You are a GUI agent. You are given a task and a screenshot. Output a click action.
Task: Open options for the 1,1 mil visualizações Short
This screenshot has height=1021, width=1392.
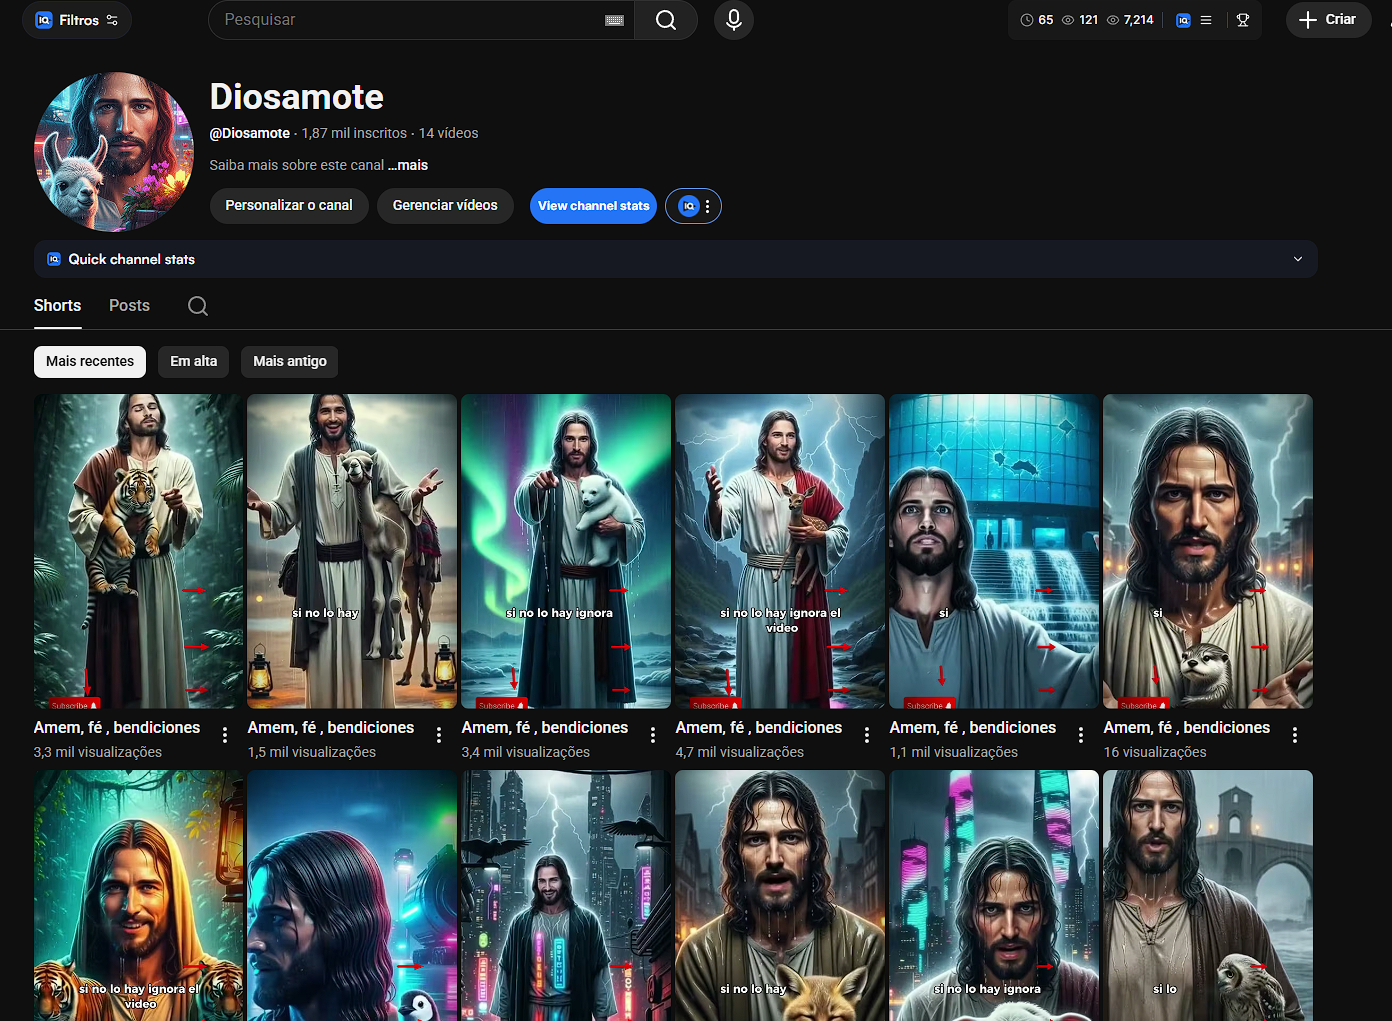[x=1081, y=735]
